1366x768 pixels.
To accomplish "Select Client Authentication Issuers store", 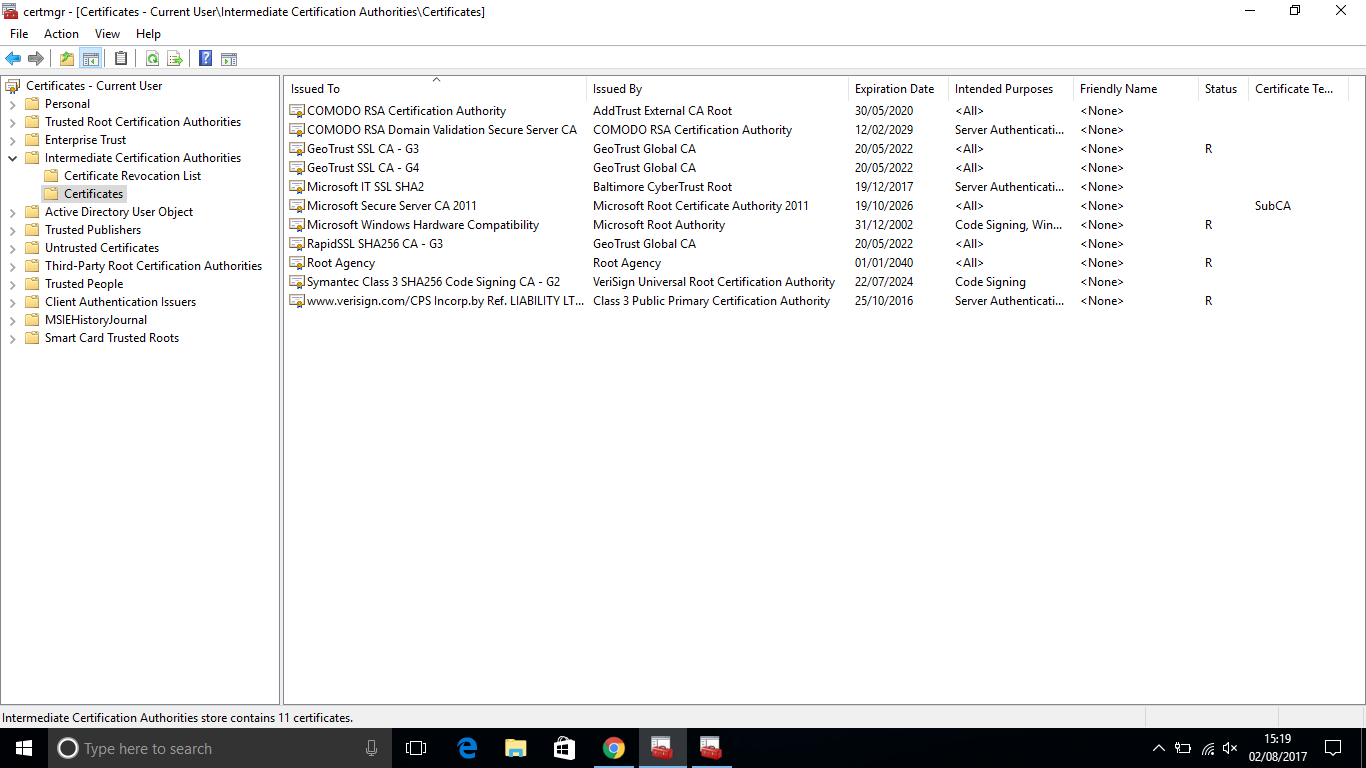I will tap(120, 302).
